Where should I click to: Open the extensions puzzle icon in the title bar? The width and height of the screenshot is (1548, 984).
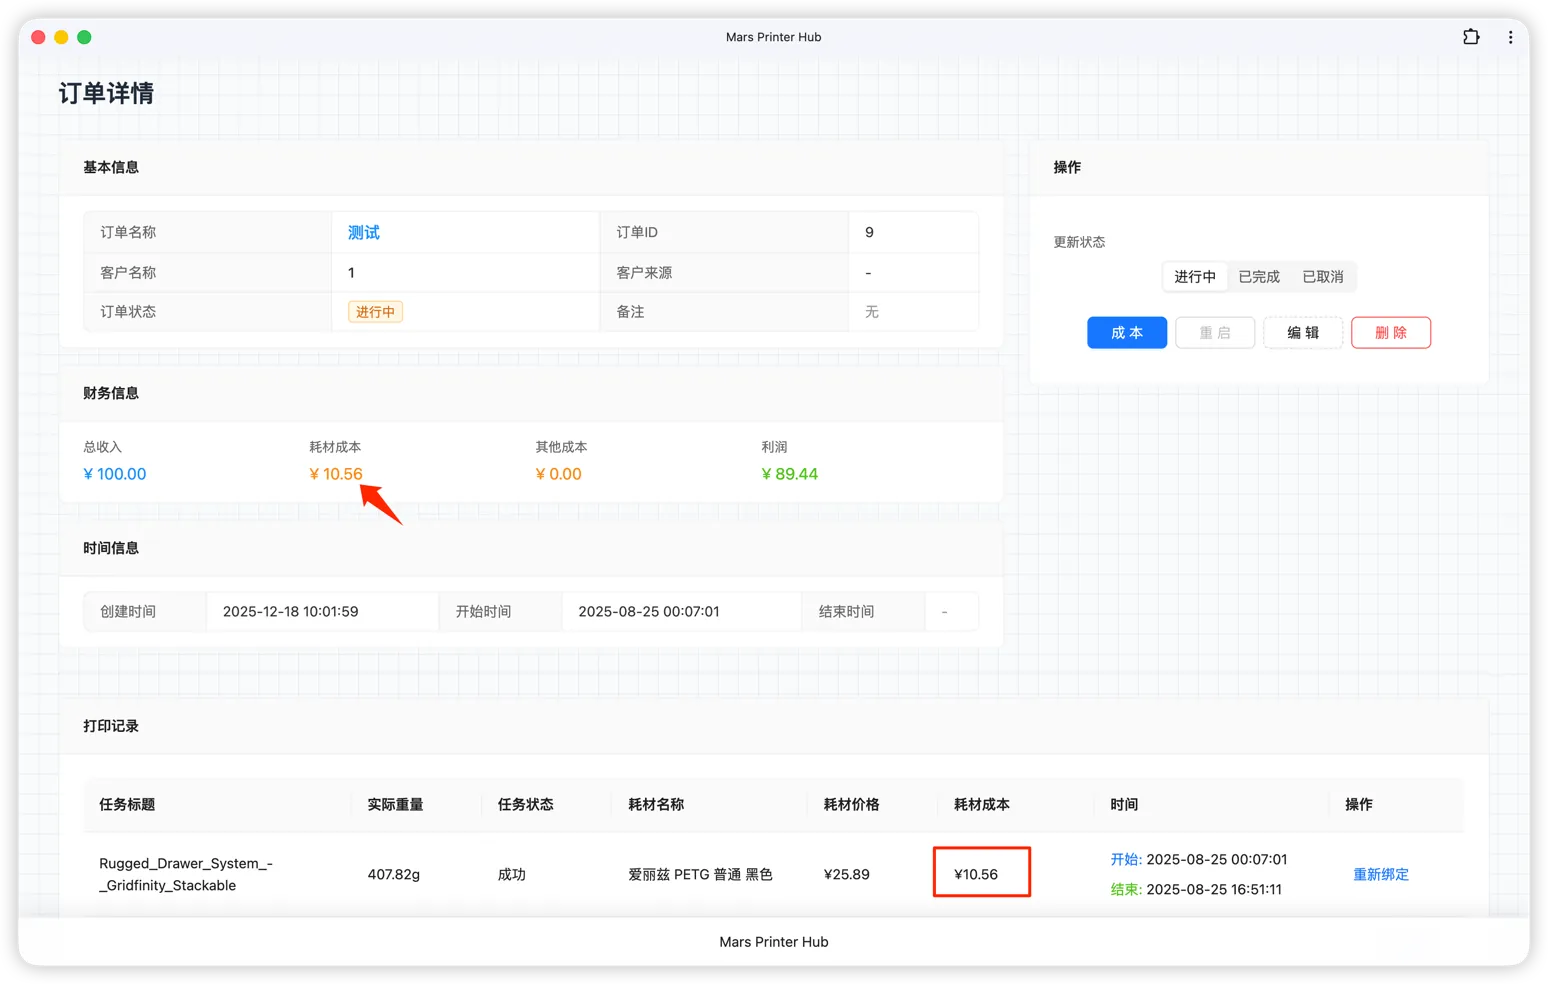(1471, 36)
